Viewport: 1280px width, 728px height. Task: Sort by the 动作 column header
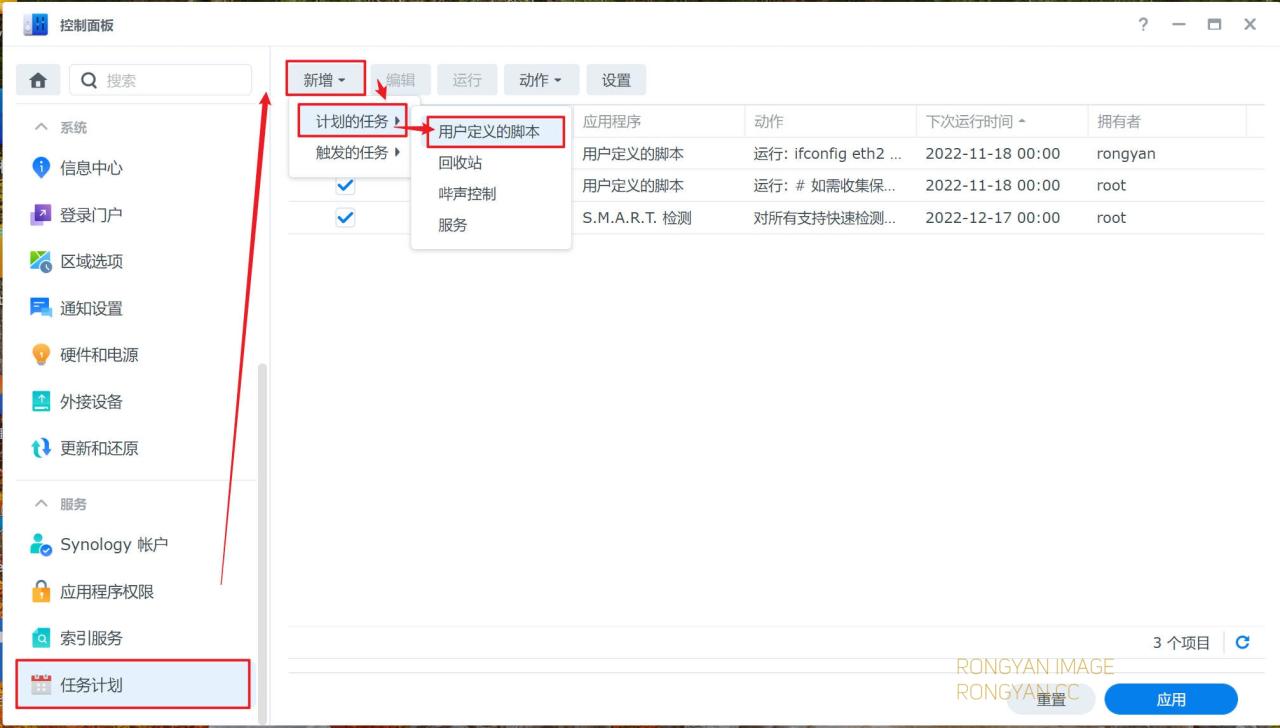tap(829, 122)
